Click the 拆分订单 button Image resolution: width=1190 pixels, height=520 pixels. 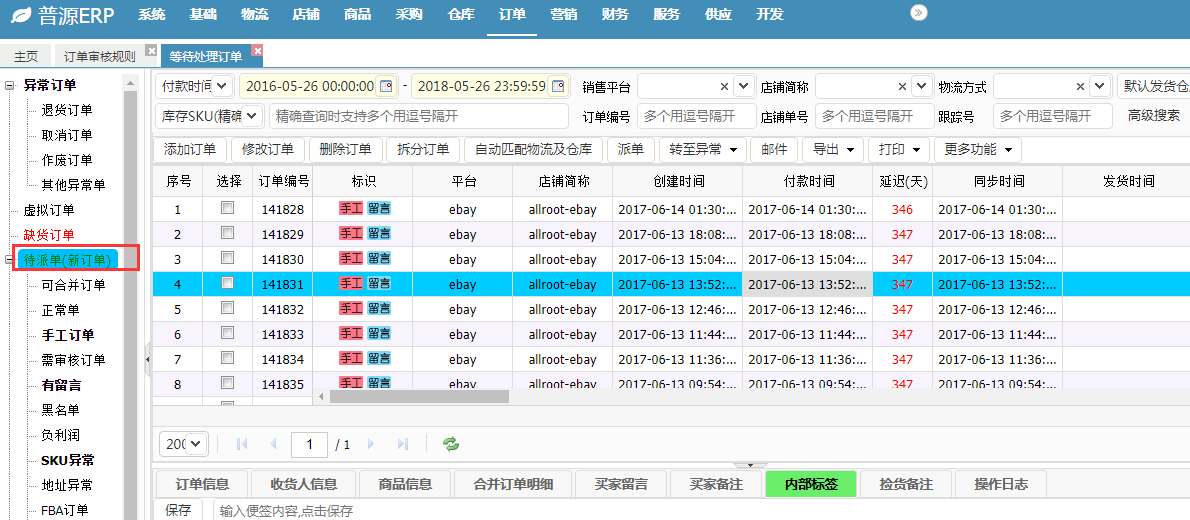[423, 150]
